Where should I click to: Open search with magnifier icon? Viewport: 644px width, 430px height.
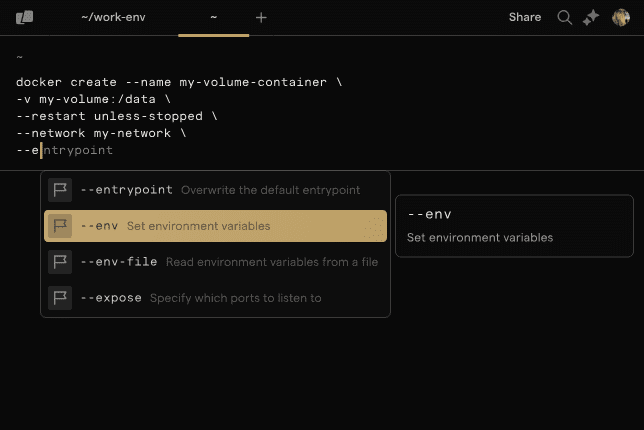point(565,18)
